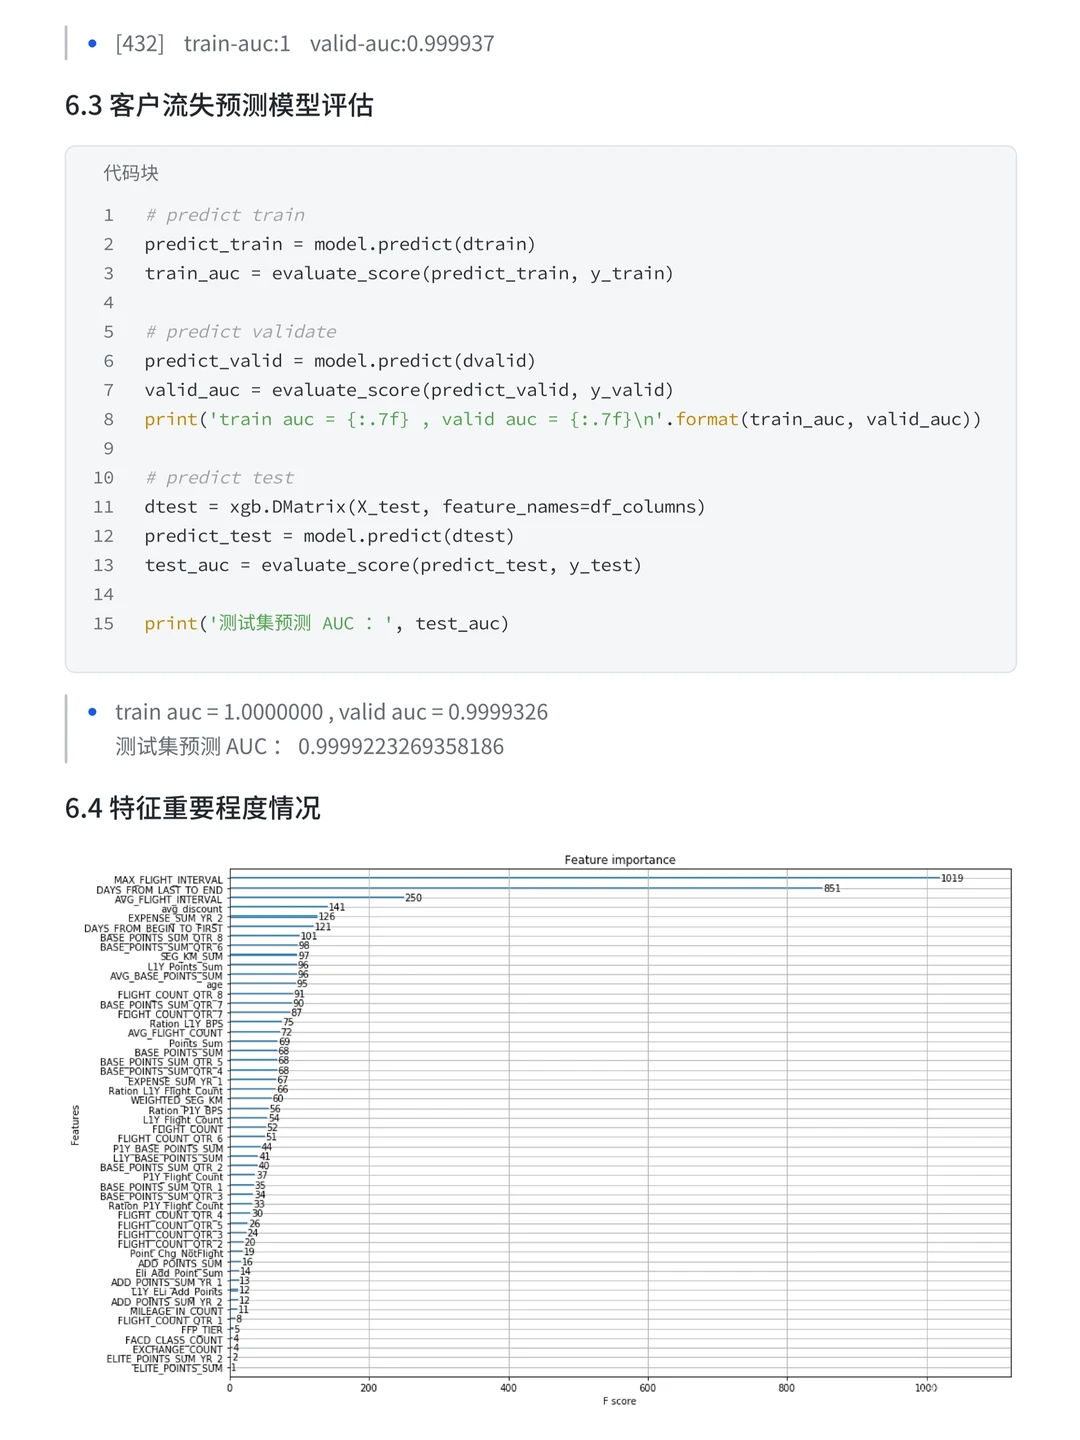Click the 'F score' x-axis label
The image size is (1080, 1440).
click(x=619, y=1401)
